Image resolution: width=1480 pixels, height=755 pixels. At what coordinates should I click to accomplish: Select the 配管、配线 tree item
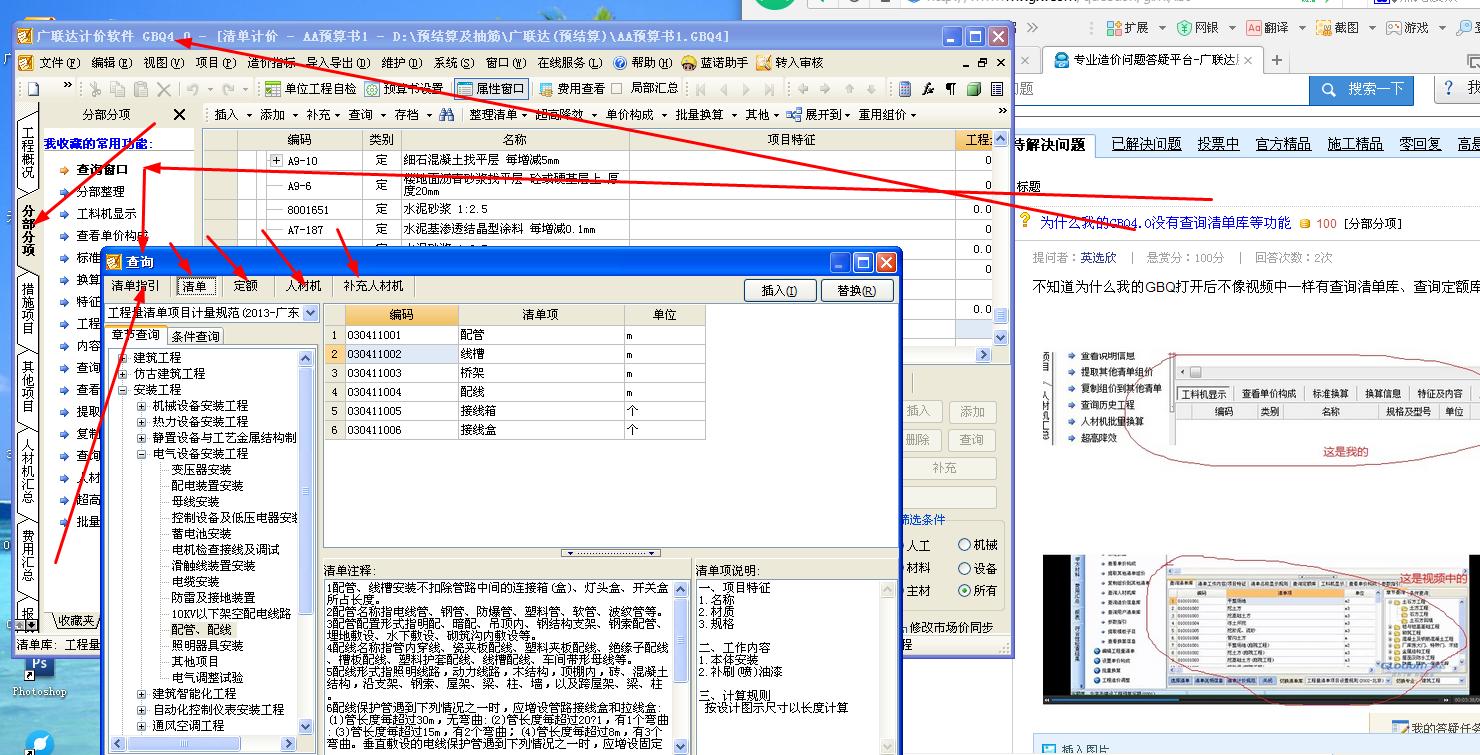[x=201, y=629]
